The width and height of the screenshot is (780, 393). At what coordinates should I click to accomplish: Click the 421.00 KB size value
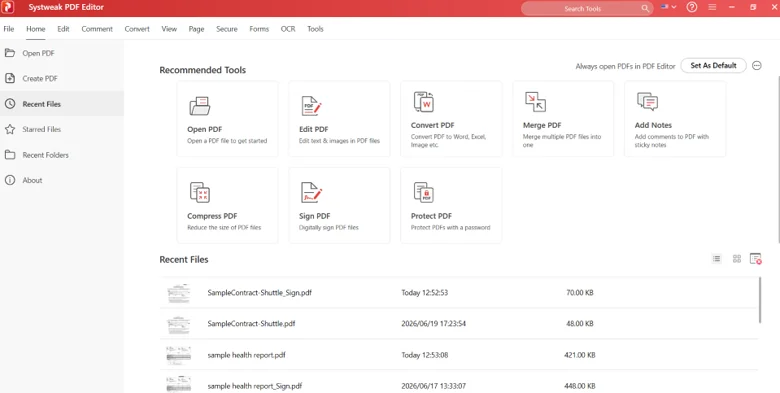click(580, 355)
